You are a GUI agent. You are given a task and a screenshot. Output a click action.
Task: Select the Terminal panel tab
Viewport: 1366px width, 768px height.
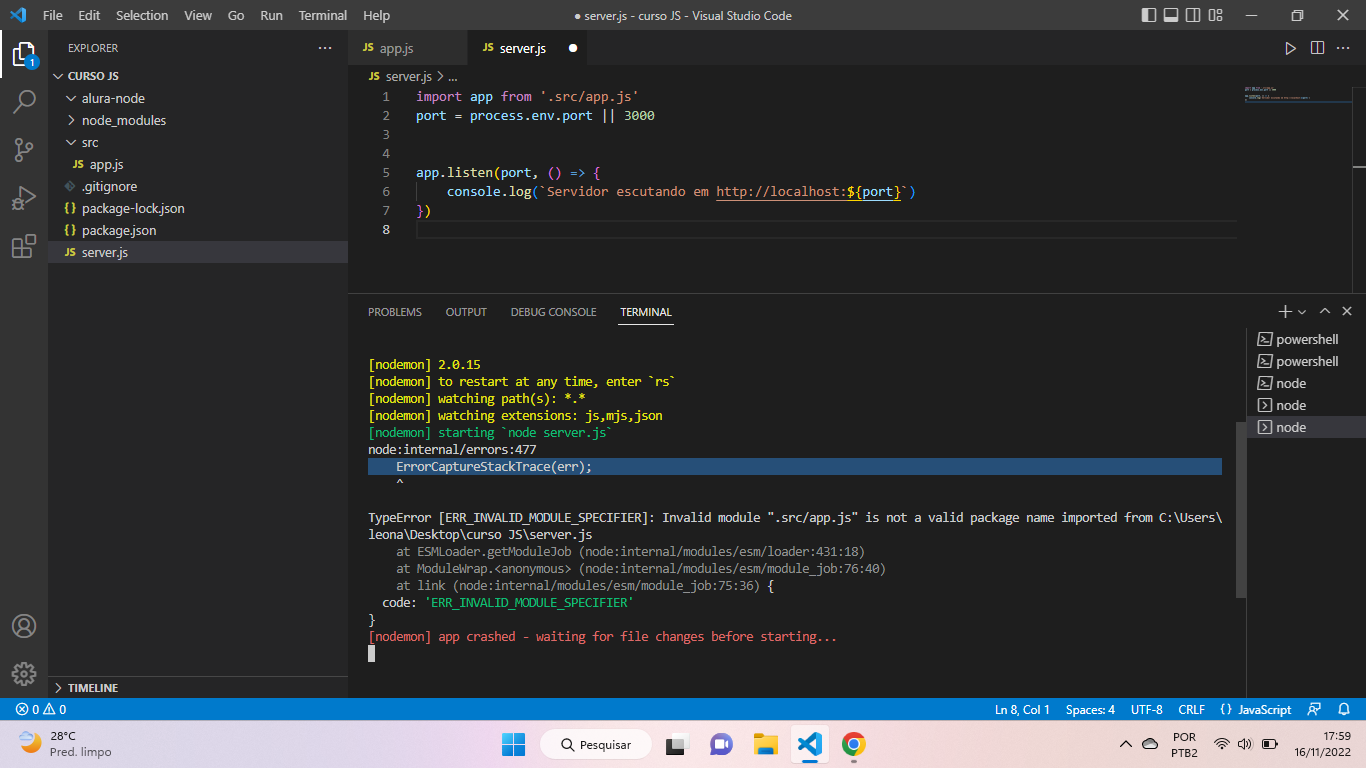point(646,312)
